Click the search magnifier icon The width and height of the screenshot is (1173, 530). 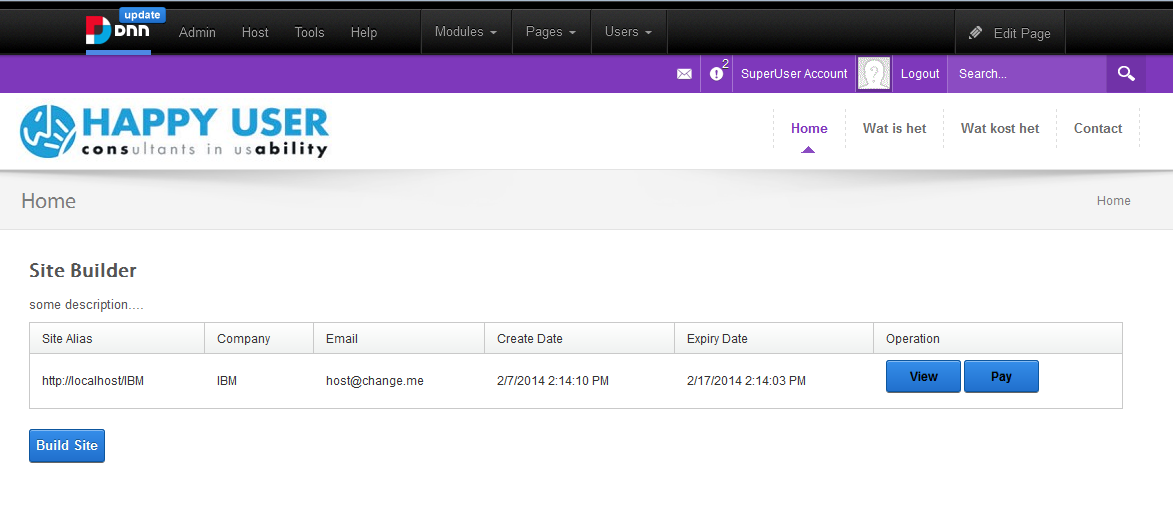pos(1126,74)
